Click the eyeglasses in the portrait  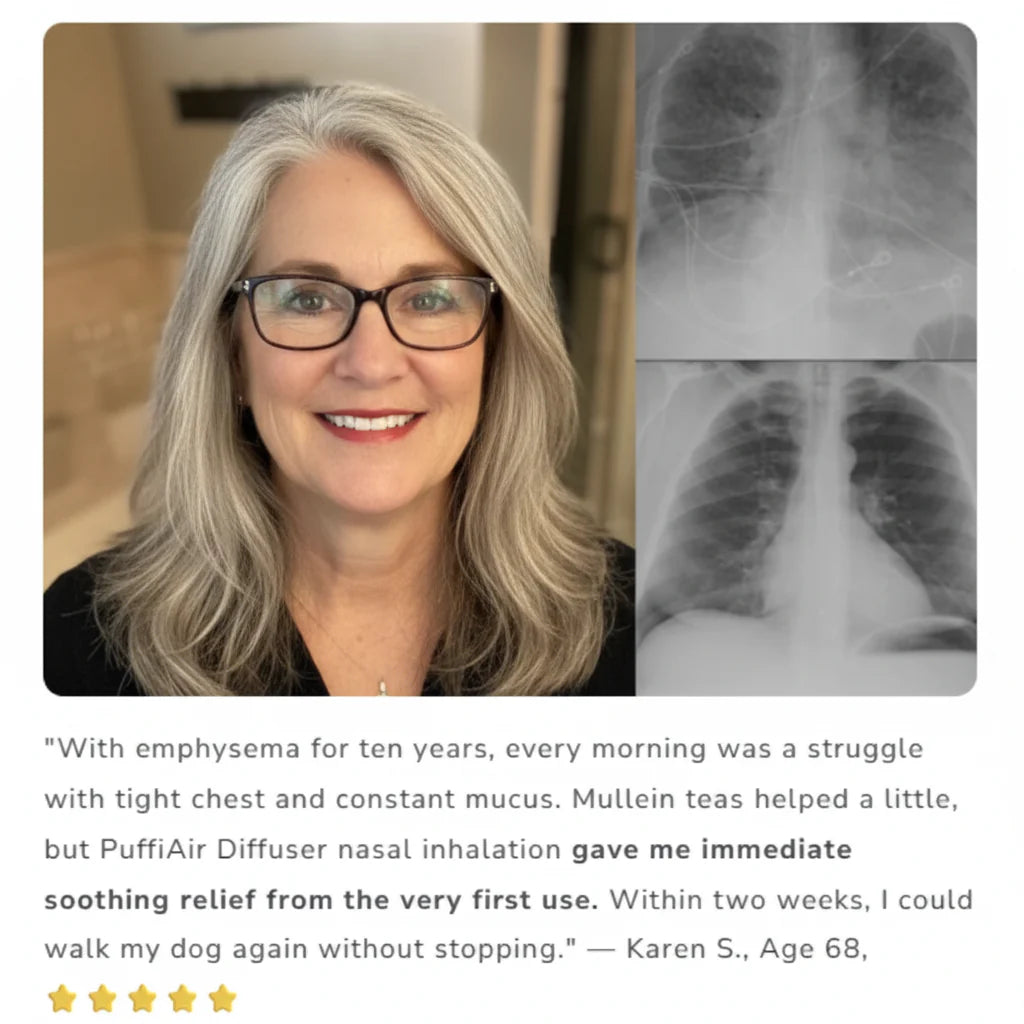click(366, 312)
